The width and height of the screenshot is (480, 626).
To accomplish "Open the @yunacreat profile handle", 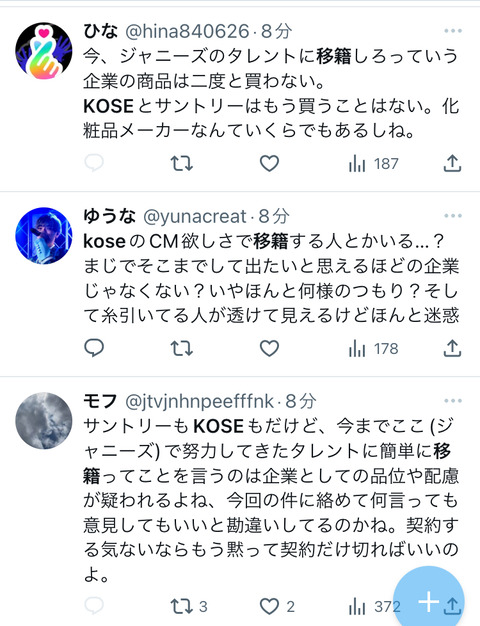I will [x=194, y=216].
